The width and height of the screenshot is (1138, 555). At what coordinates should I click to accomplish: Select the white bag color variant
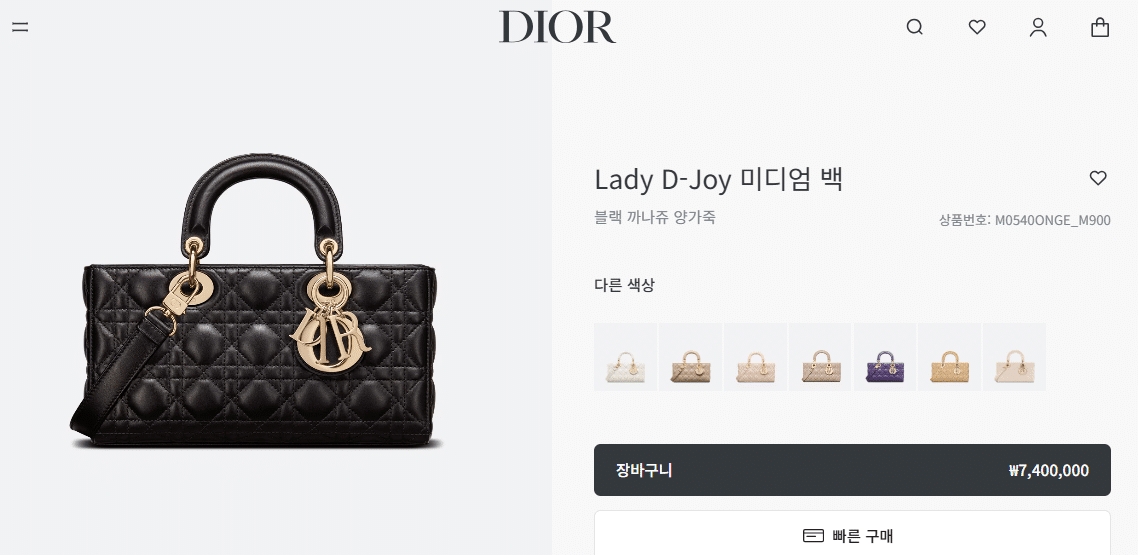(x=626, y=357)
